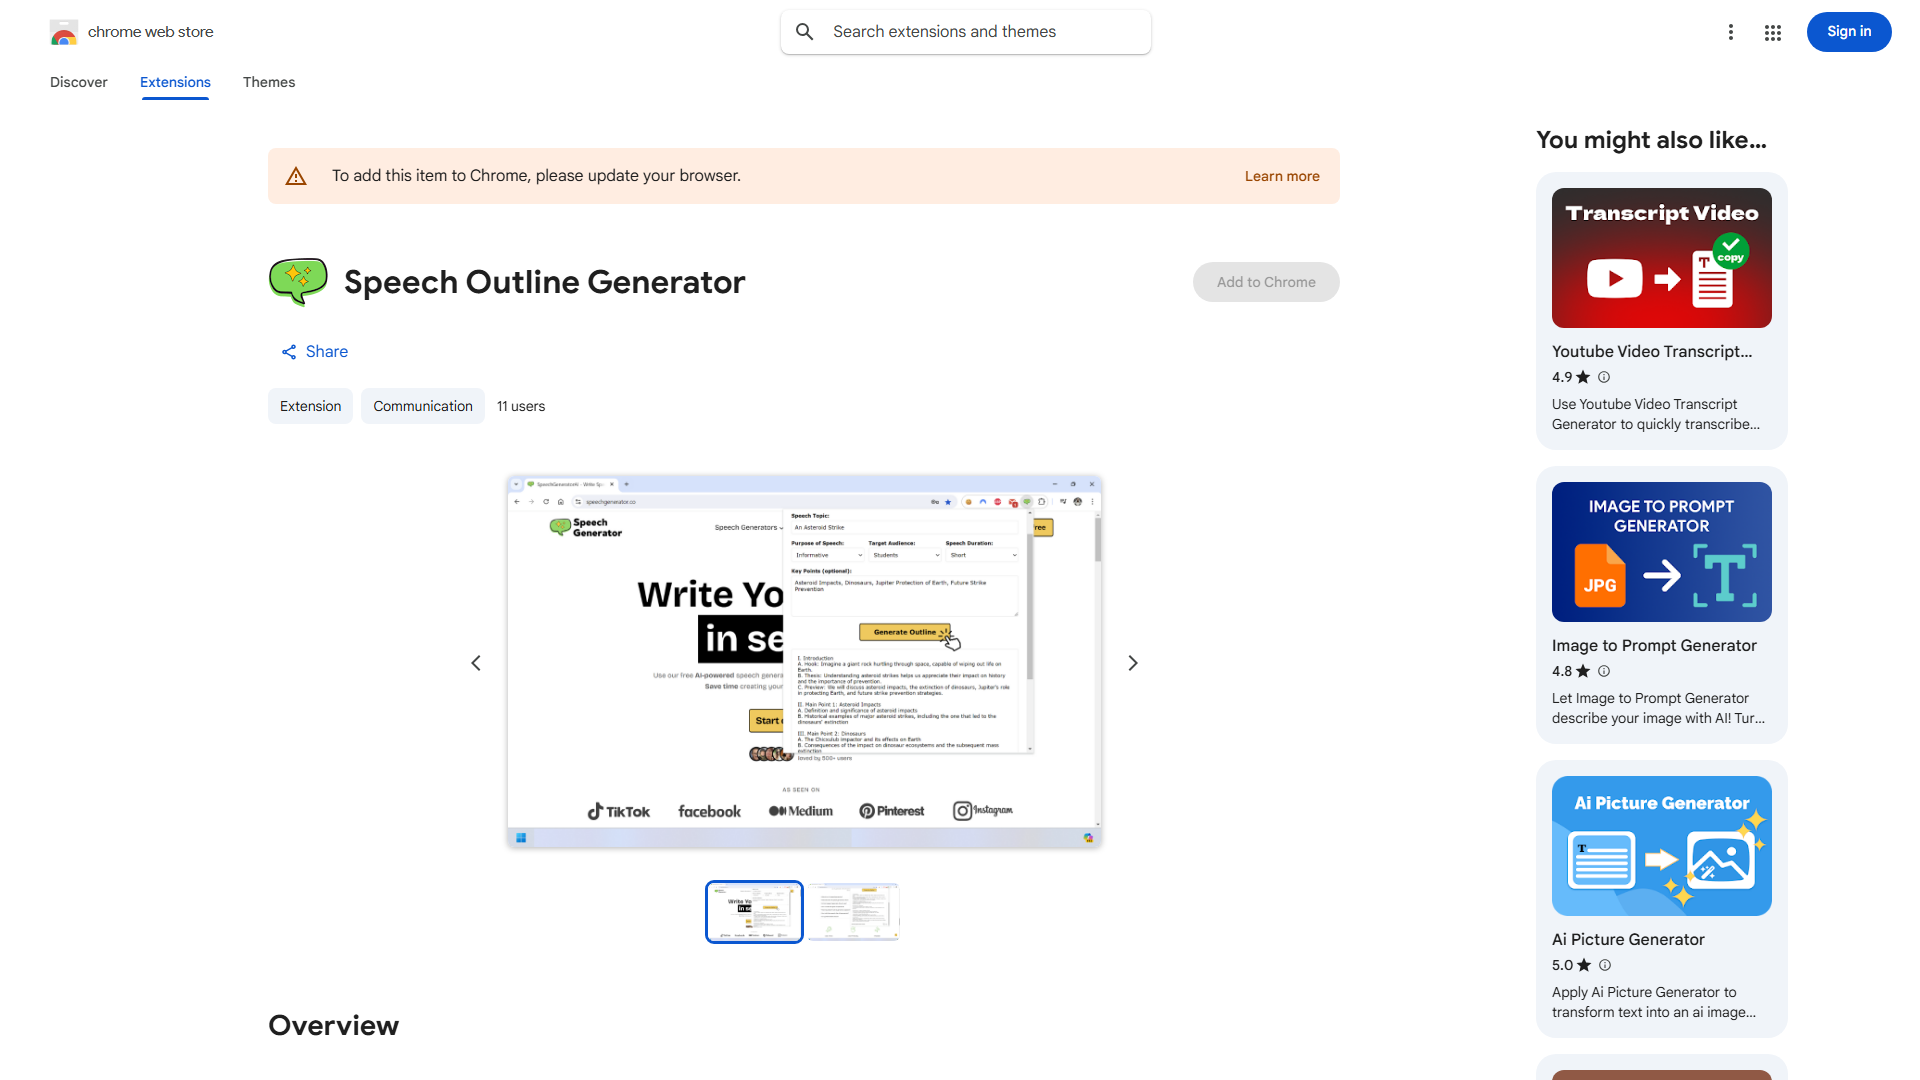1920x1080 pixels.
Task: Open the three-dot more options menu
Action: click(x=1731, y=32)
